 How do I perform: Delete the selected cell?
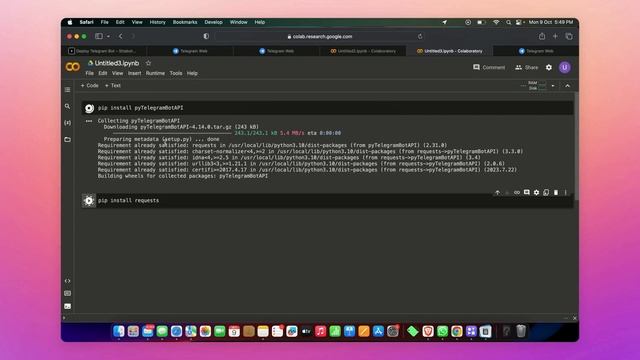point(556,192)
